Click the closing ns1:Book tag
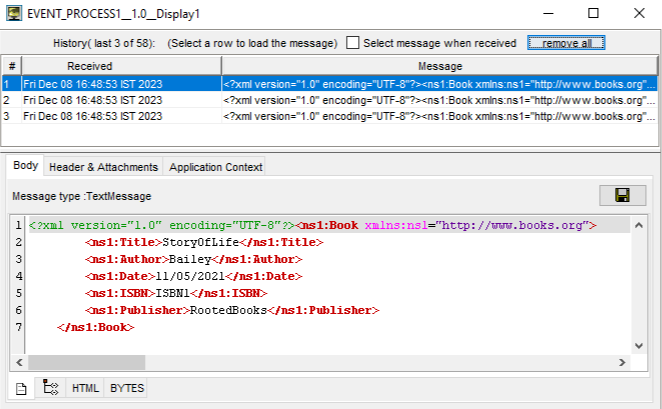662x409 pixels. pyautogui.click(x=96, y=327)
